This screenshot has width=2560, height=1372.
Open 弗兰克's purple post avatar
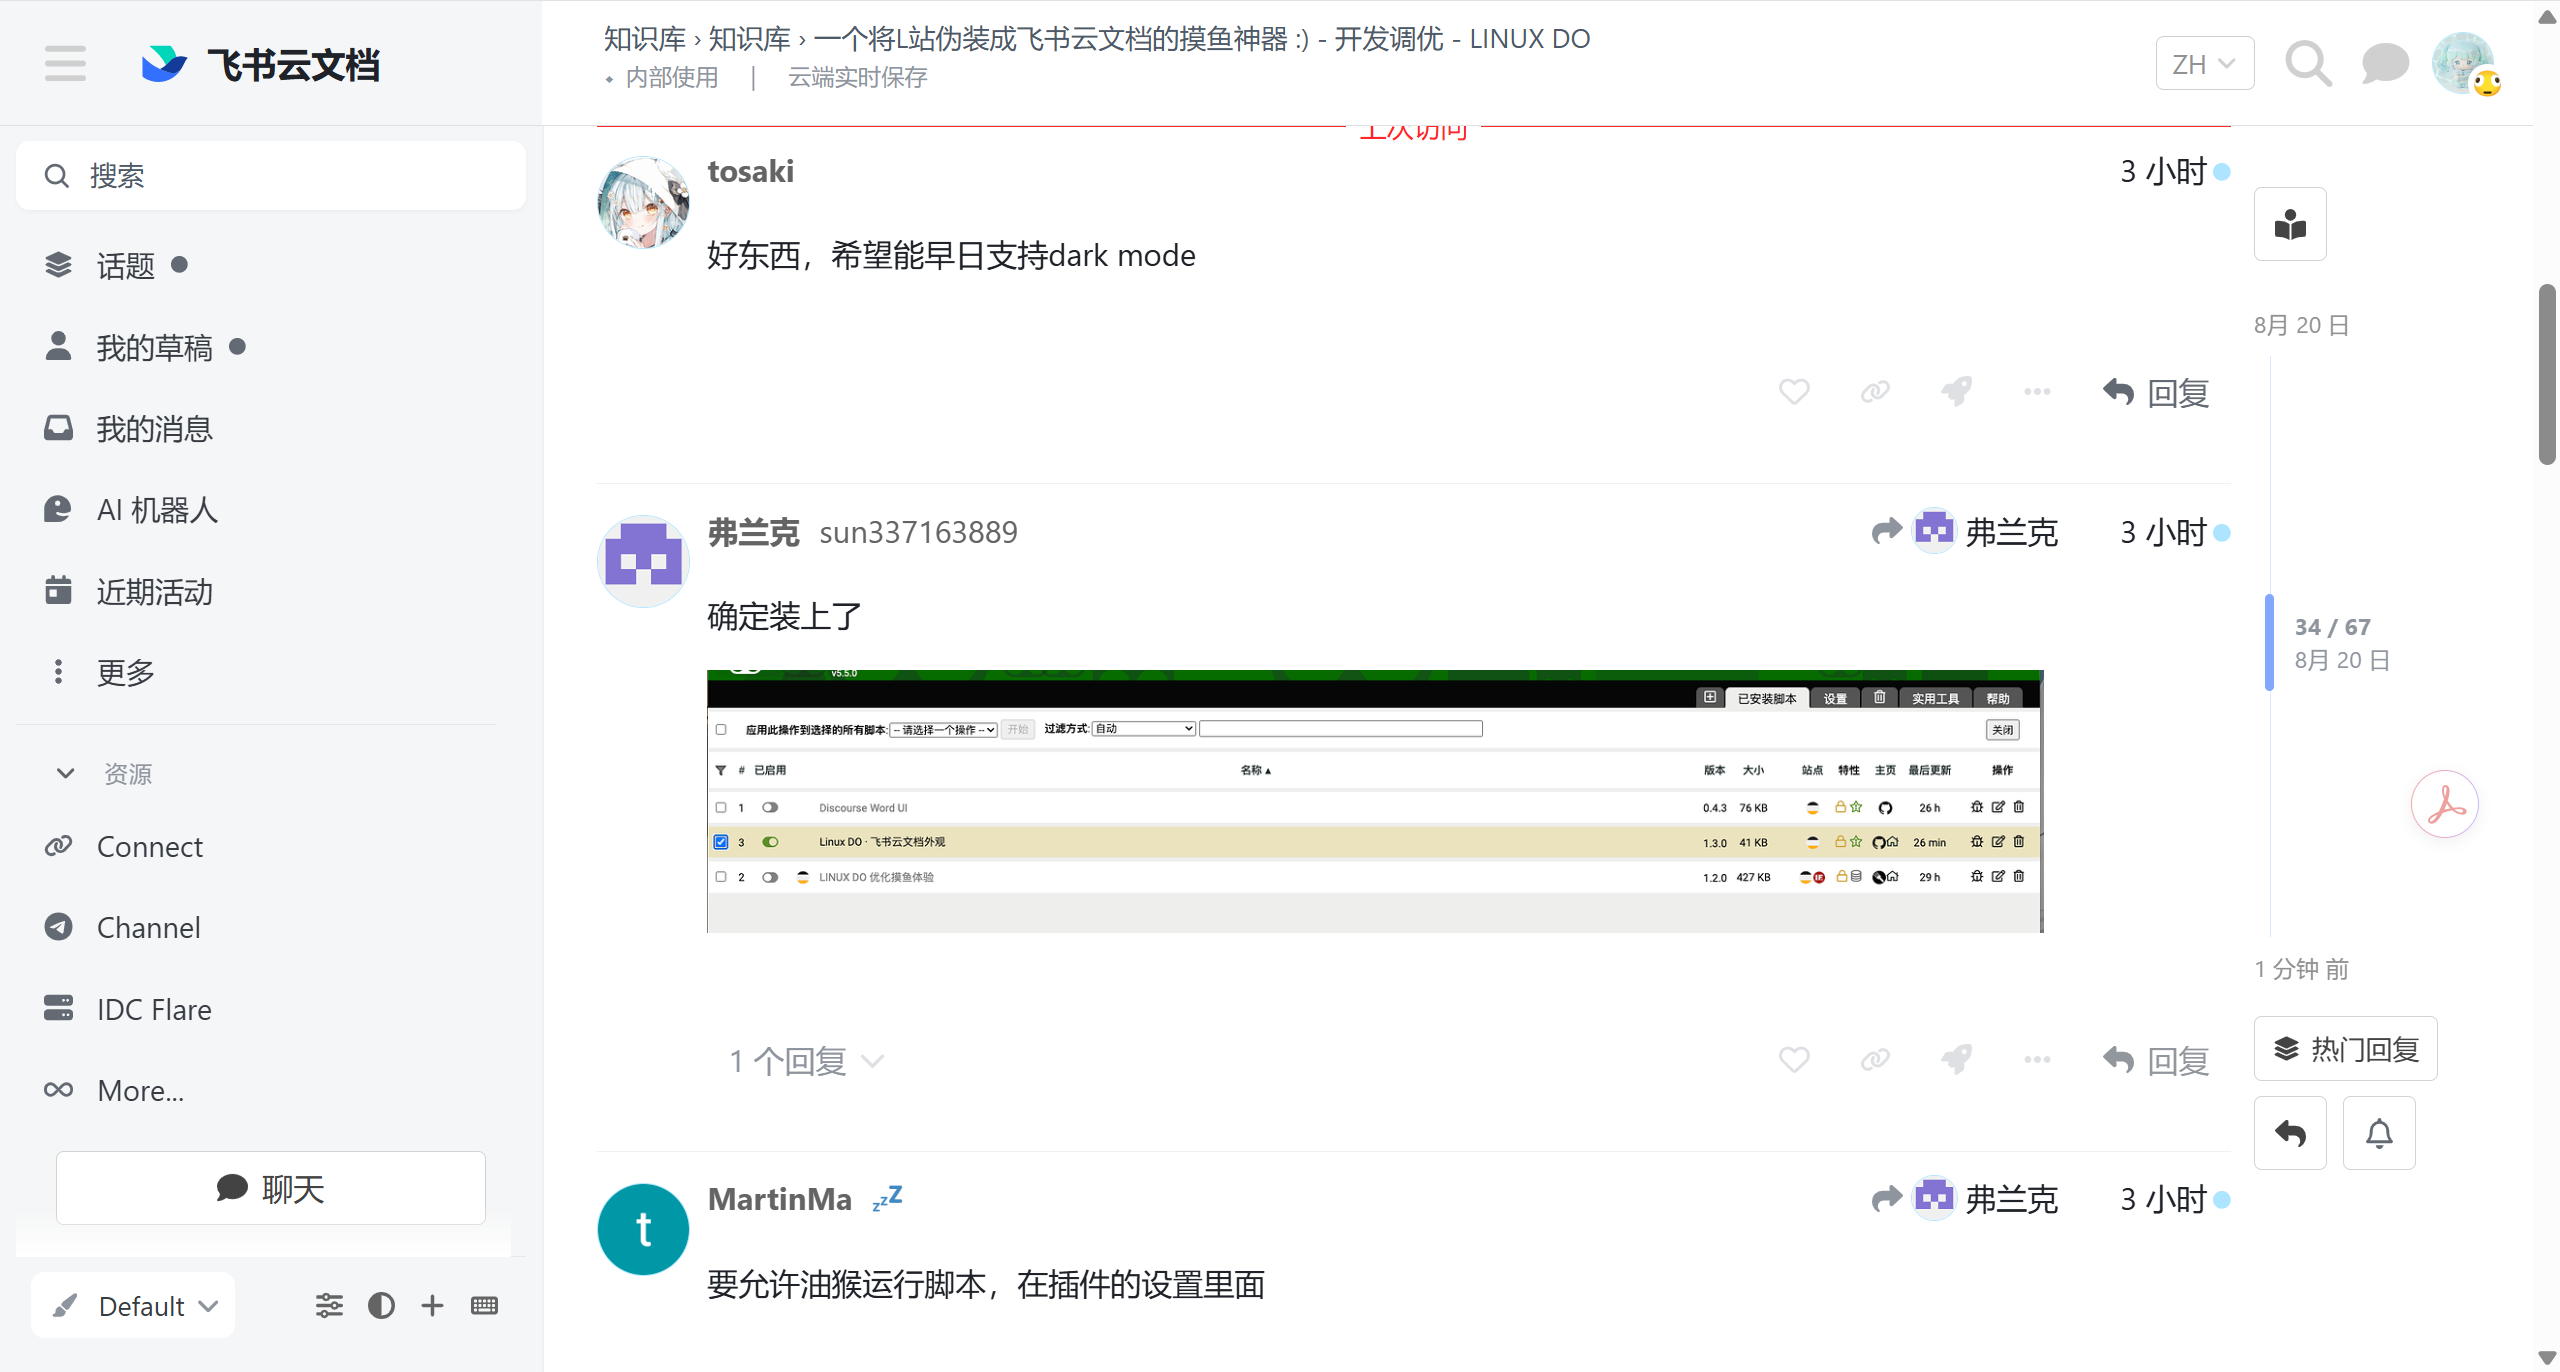[x=643, y=561]
